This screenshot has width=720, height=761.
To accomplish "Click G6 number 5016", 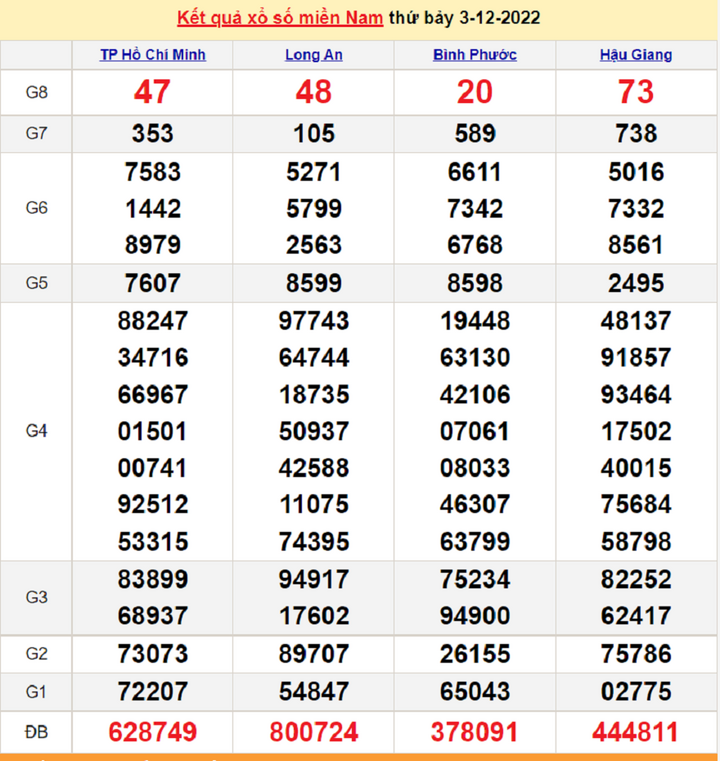I will pyautogui.click(x=636, y=172).
